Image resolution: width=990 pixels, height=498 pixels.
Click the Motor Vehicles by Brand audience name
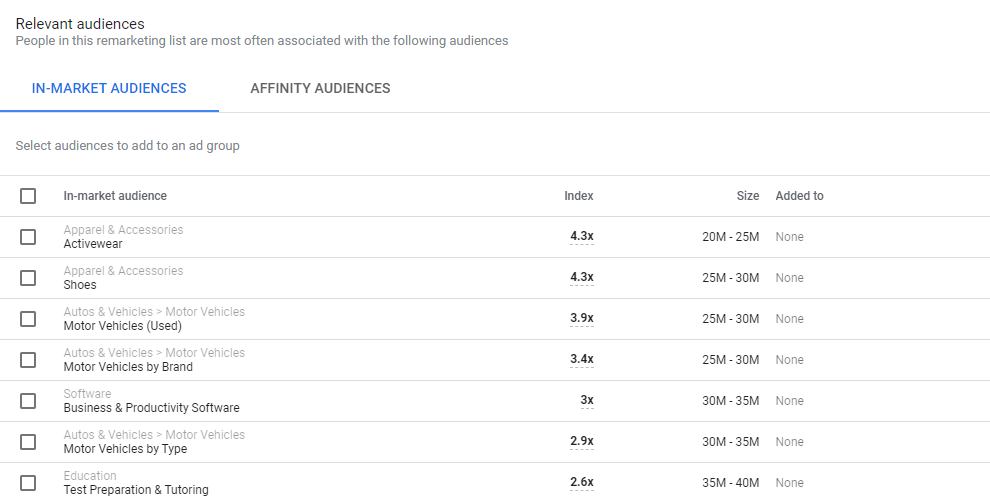(x=128, y=367)
